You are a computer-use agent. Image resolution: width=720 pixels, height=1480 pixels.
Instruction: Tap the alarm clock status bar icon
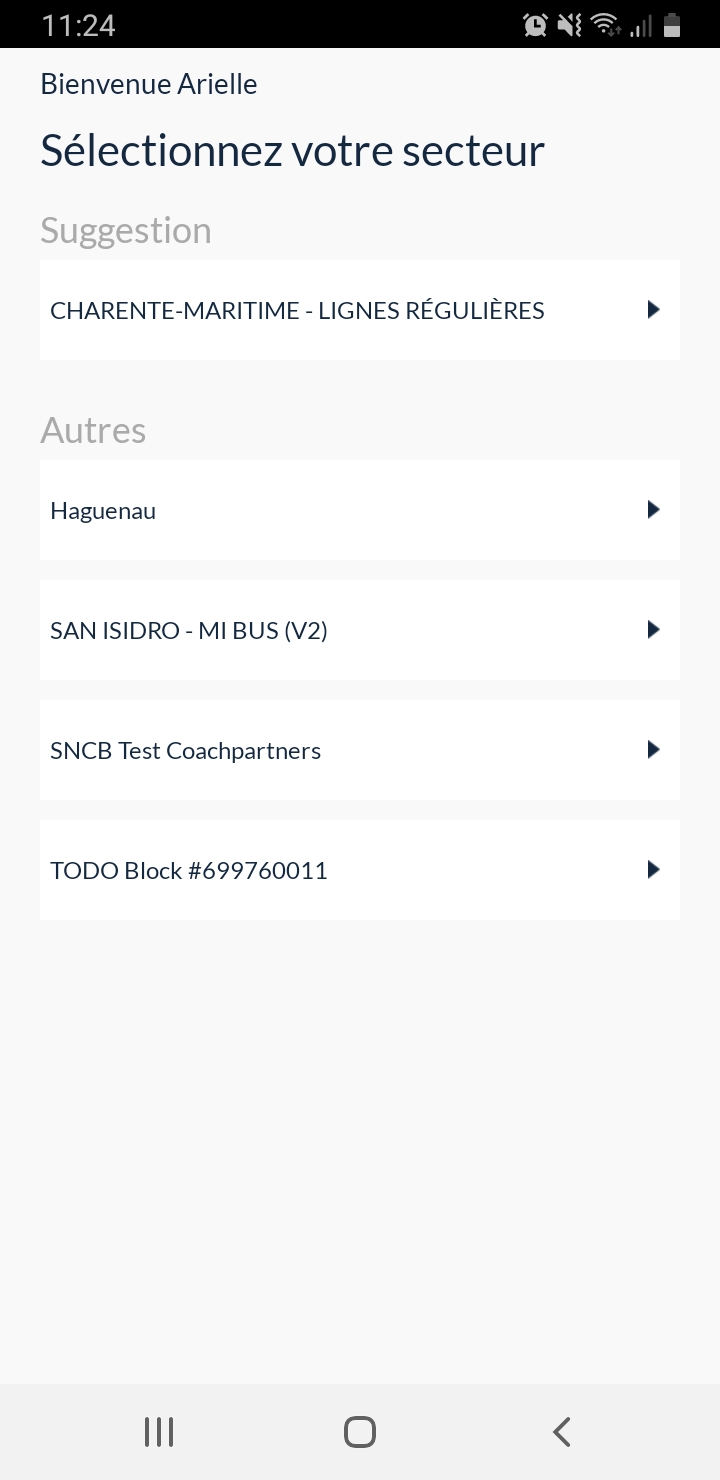tap(536, 25)
